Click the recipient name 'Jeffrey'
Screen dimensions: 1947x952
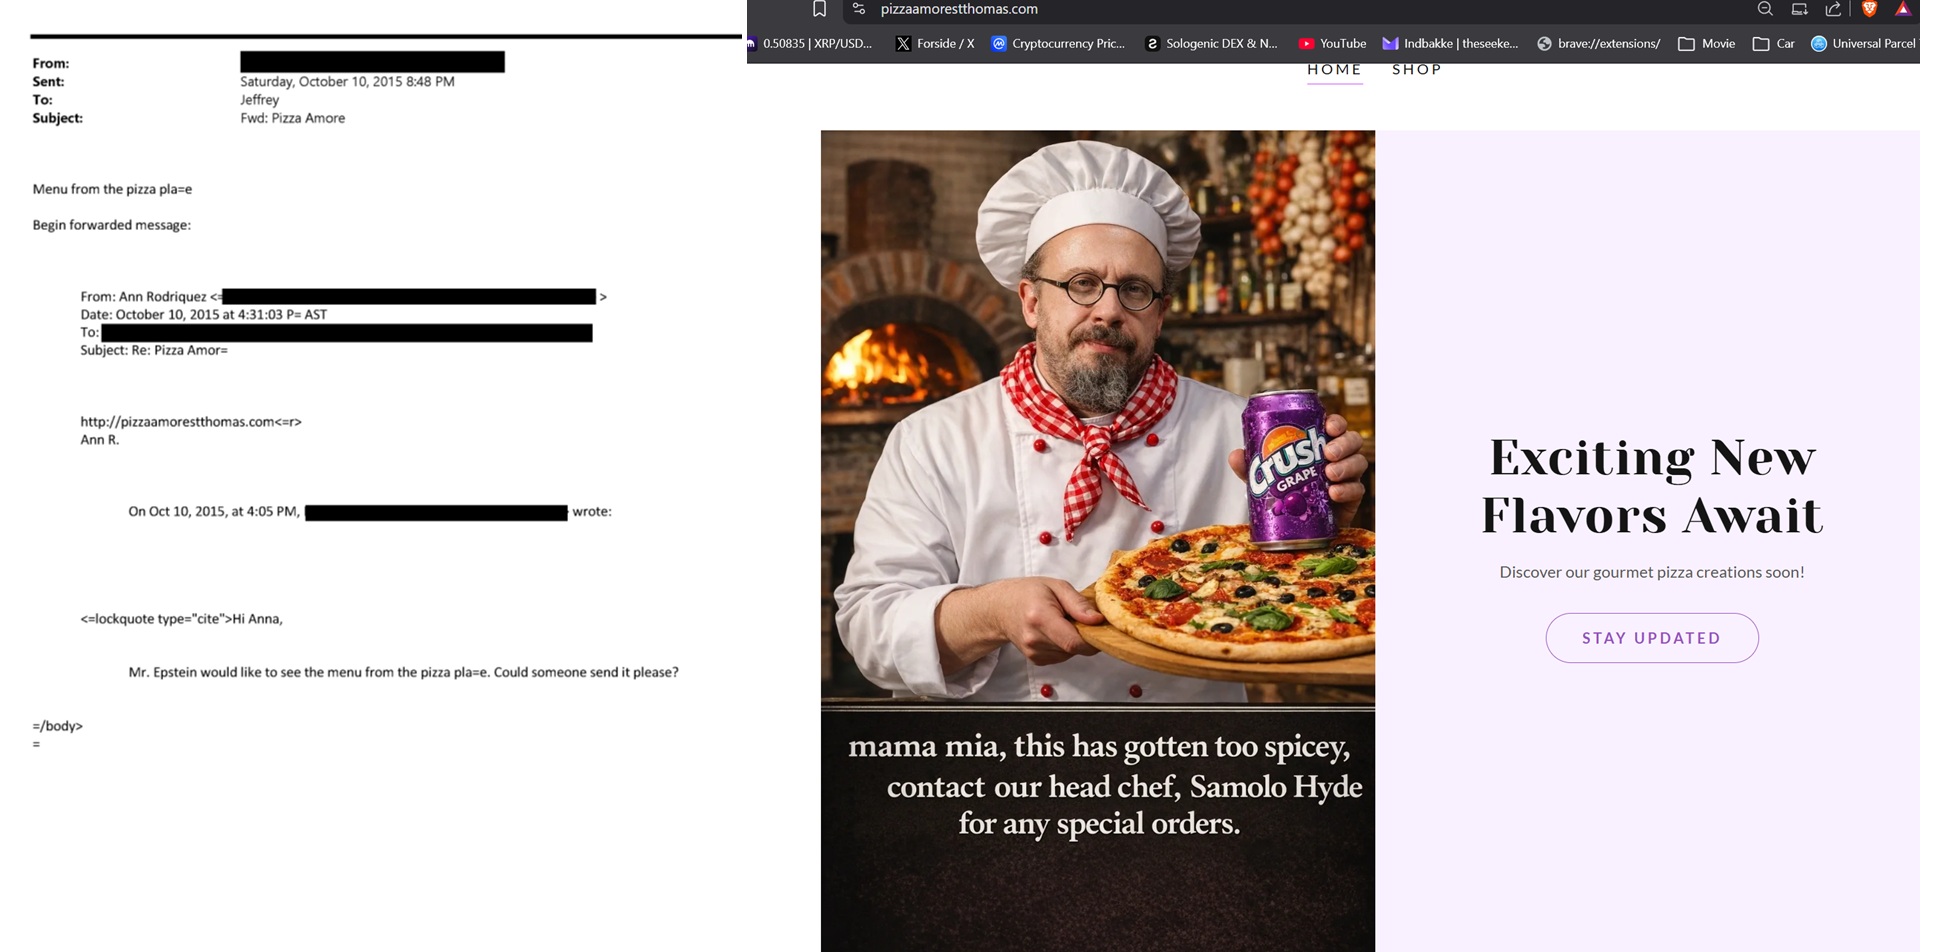click(x=259, y=100)
